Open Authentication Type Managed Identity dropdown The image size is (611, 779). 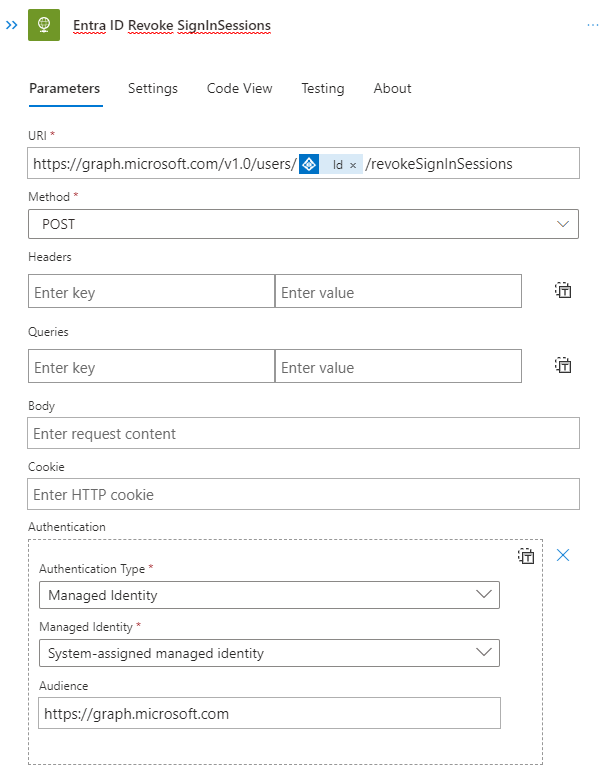(269, 595)
